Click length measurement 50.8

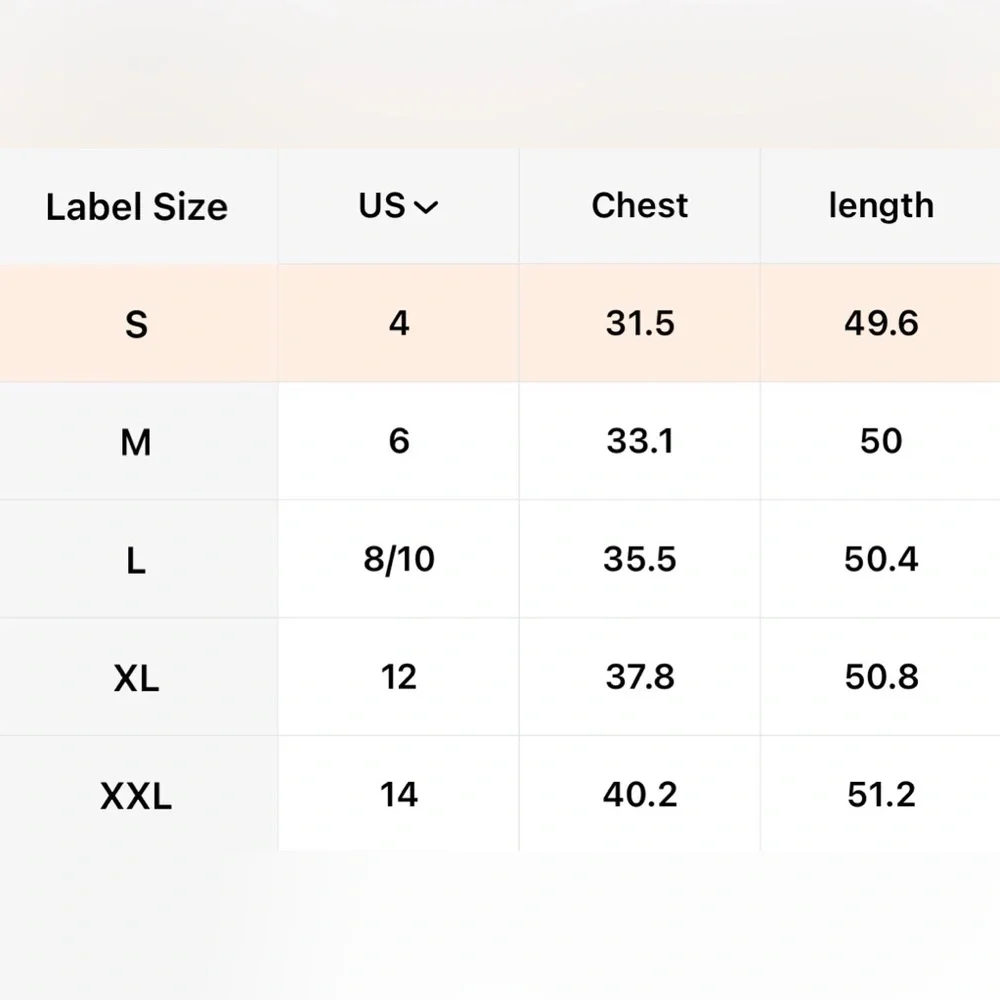tap(881, 677)
